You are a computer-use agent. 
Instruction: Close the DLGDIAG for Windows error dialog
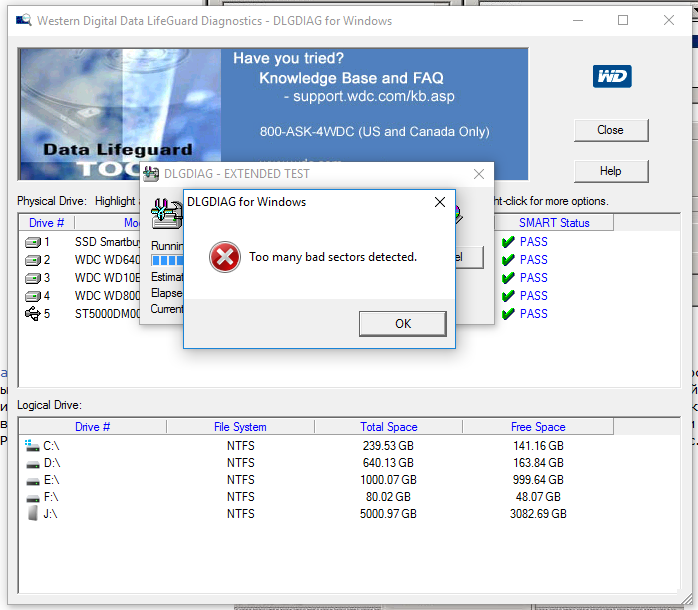coord(440,202)
